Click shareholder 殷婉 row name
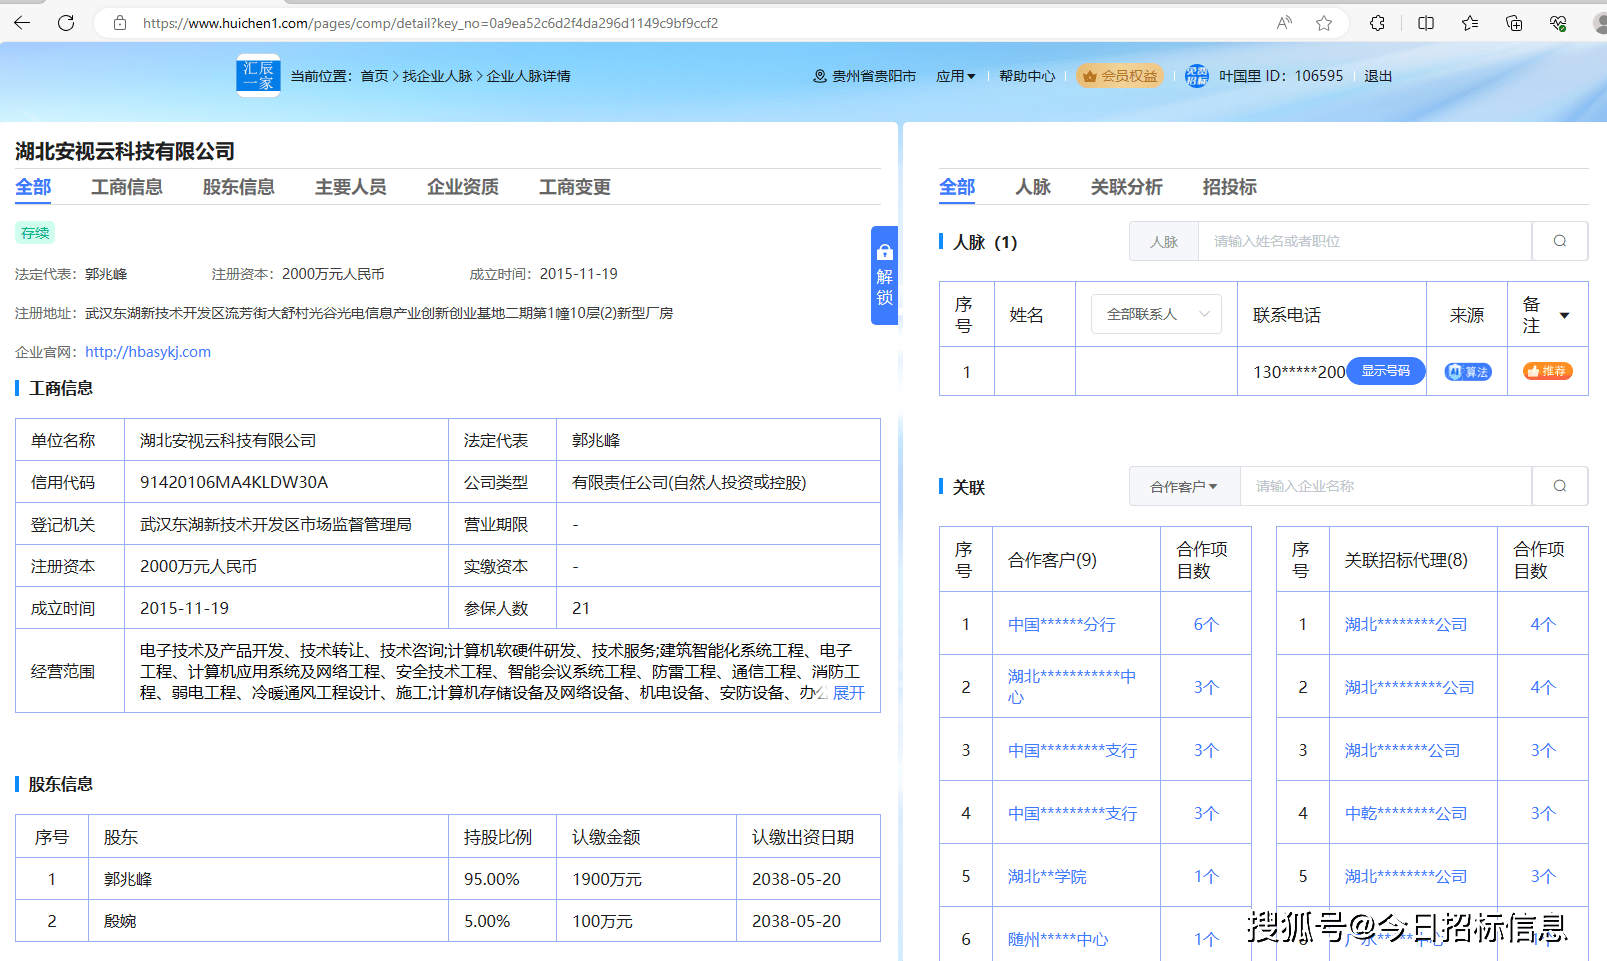Screen dimensions: 1607x961 pos(120,921)
